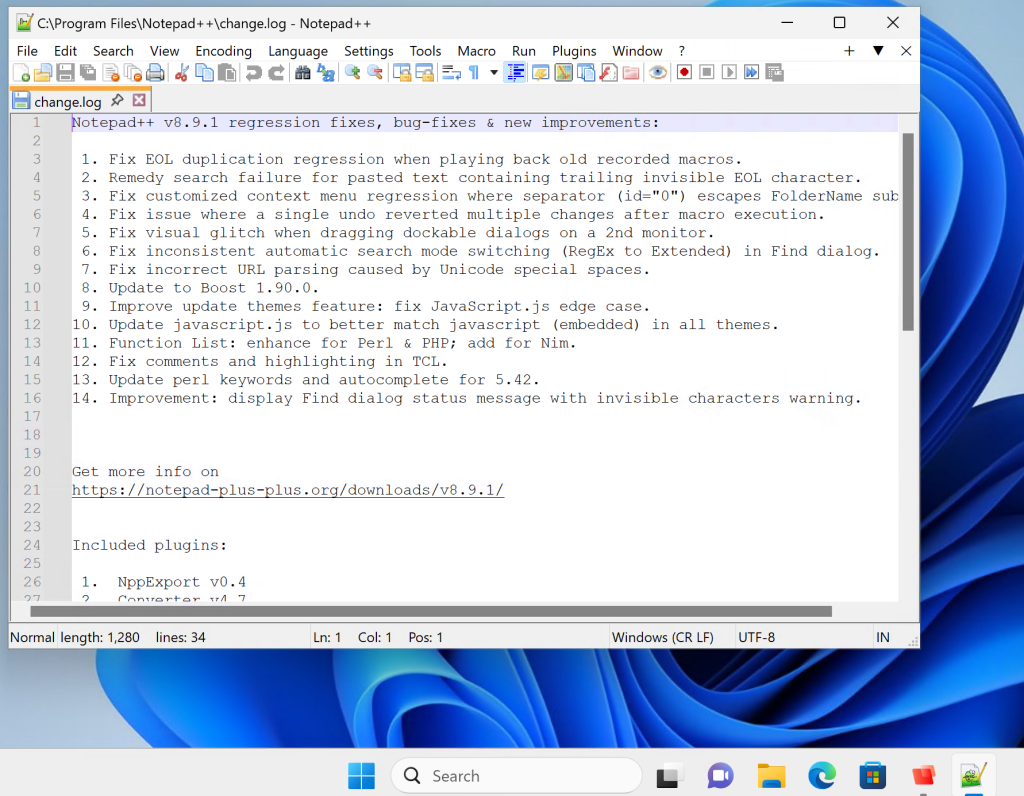Open the Encoding menu
Image resolution: width=1024 pixels, height=796 pixels.
pos(223,51)
